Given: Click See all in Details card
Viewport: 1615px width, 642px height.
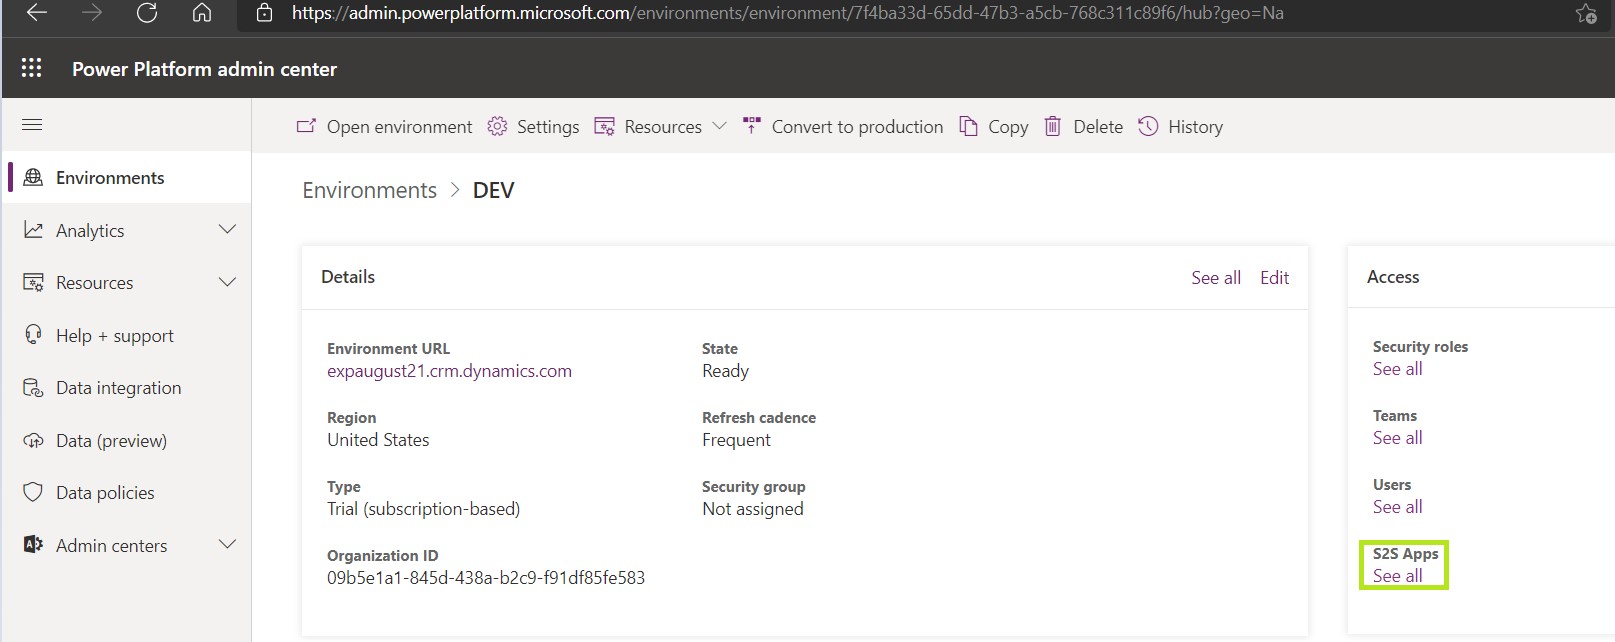Looking at the screenshot, I should pyautogui.click(x=1216, y=278).
